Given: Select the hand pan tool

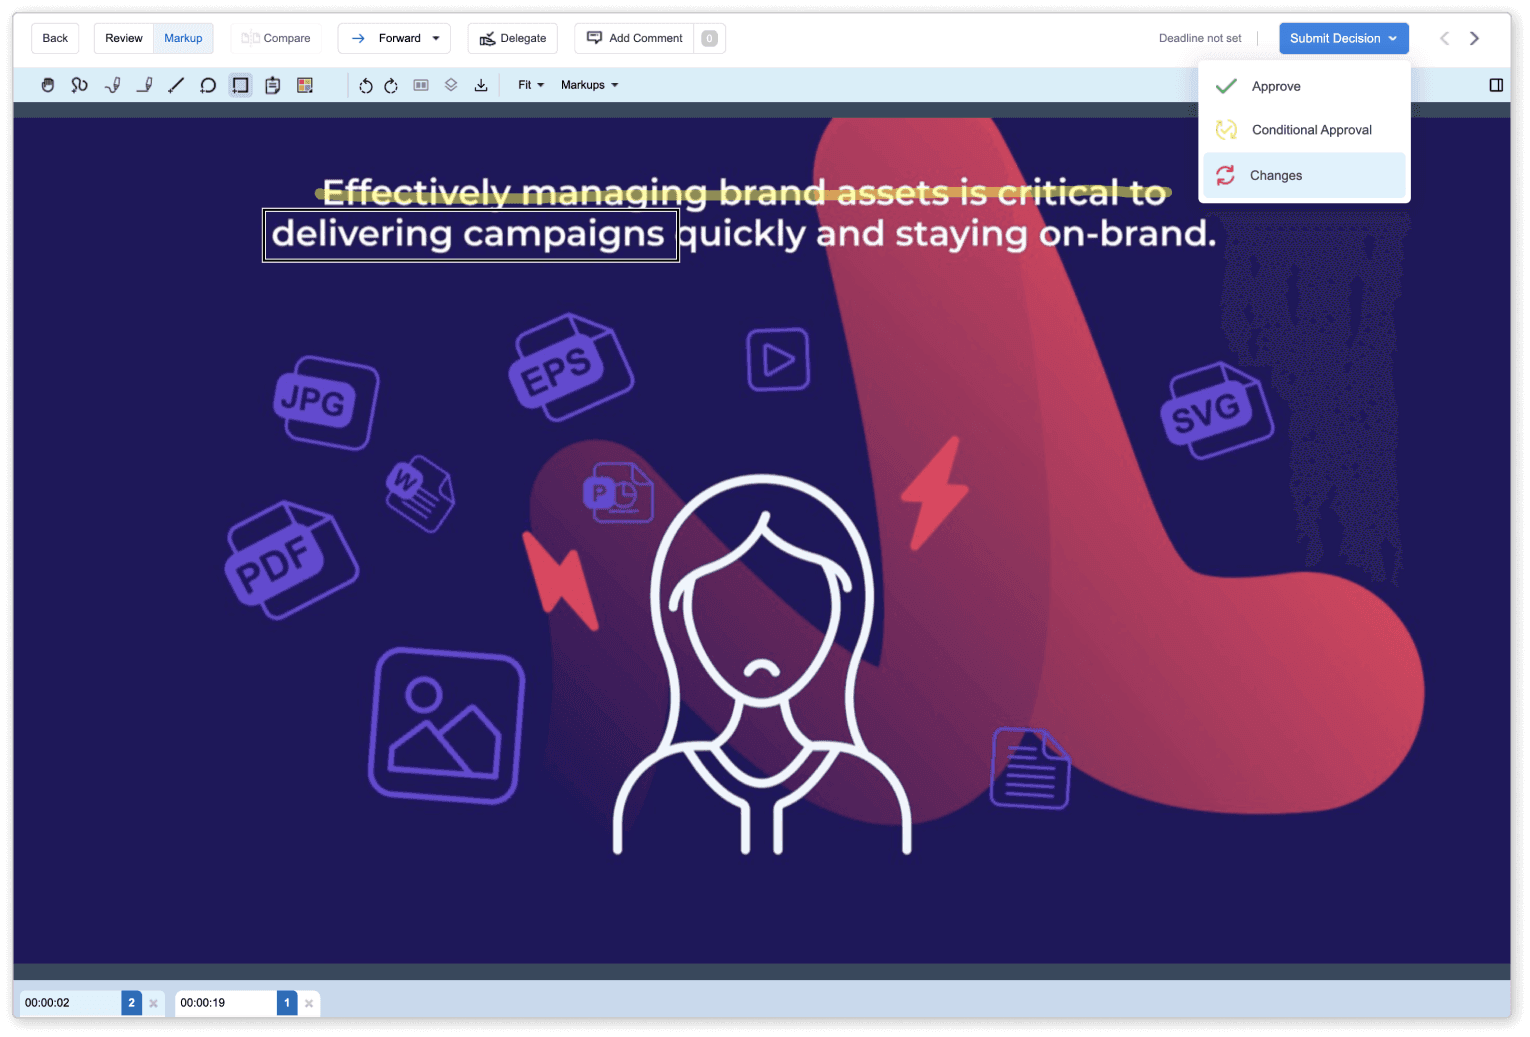Looking at the screenshot, I should pos(47,85).
